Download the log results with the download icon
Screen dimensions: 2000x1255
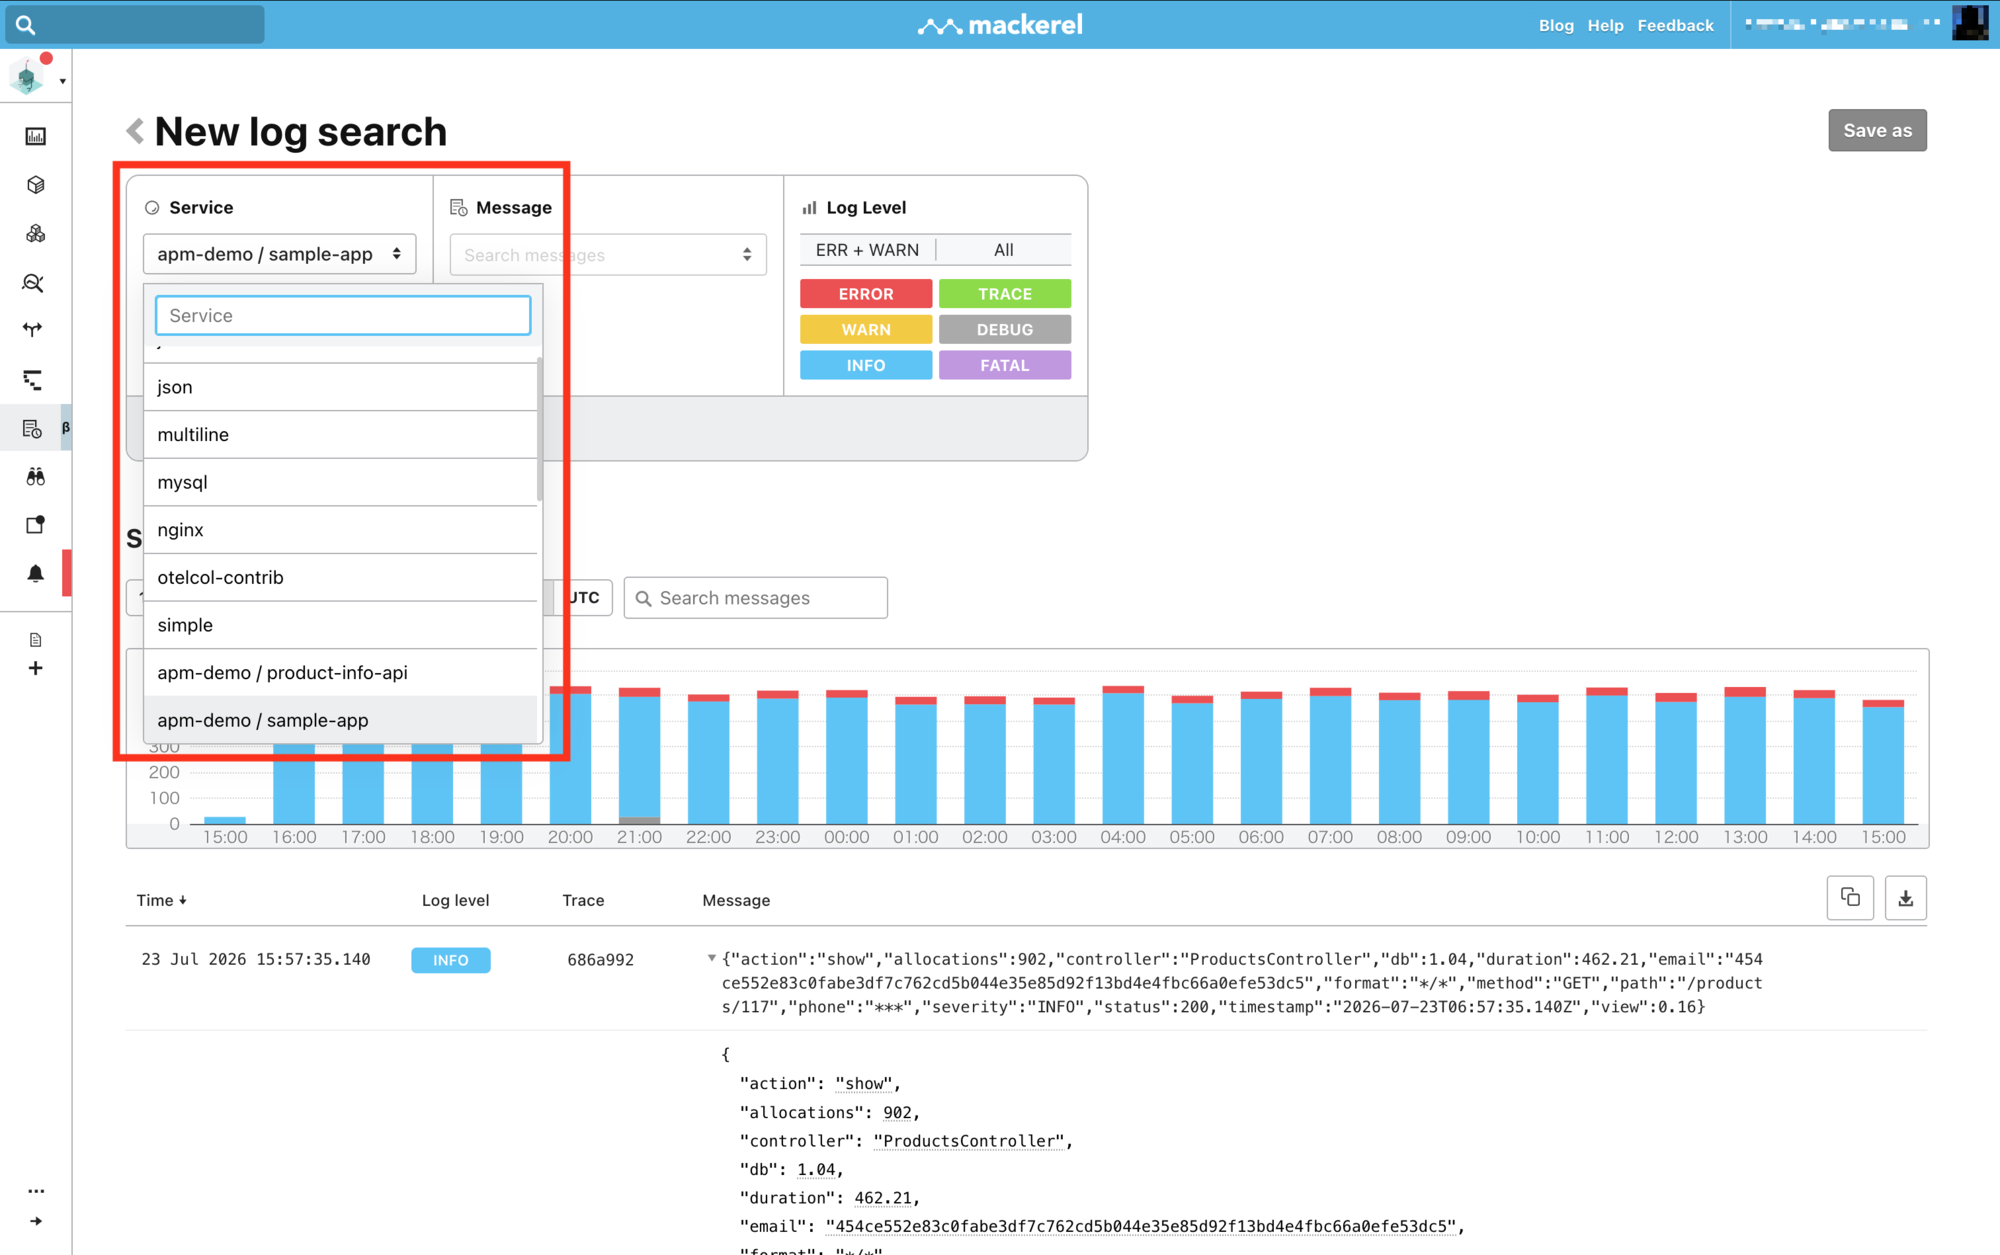coord(1906,898)
